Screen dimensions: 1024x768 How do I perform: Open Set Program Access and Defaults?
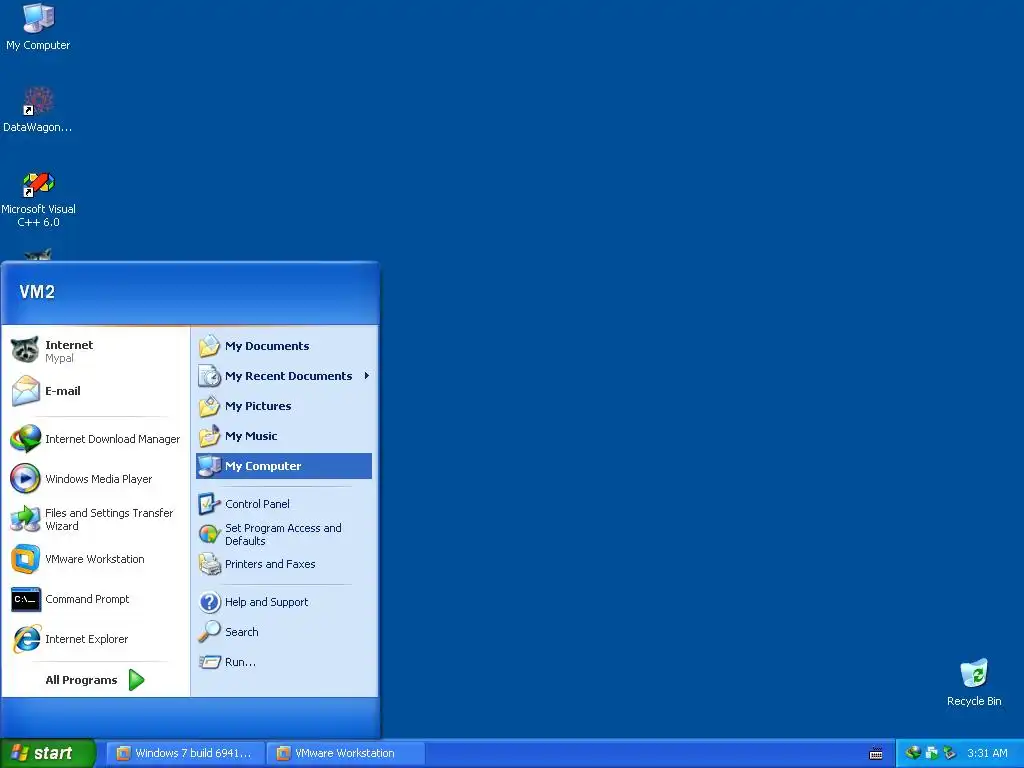(284, 534)
